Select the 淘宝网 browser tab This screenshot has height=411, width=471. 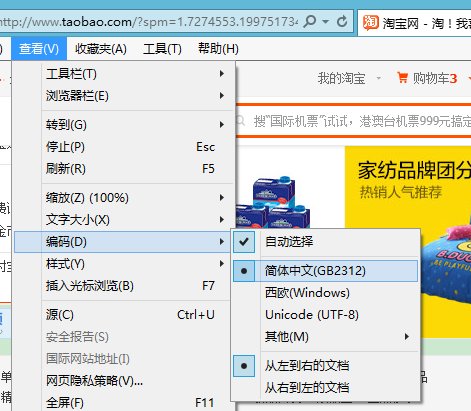coord(414,23)
